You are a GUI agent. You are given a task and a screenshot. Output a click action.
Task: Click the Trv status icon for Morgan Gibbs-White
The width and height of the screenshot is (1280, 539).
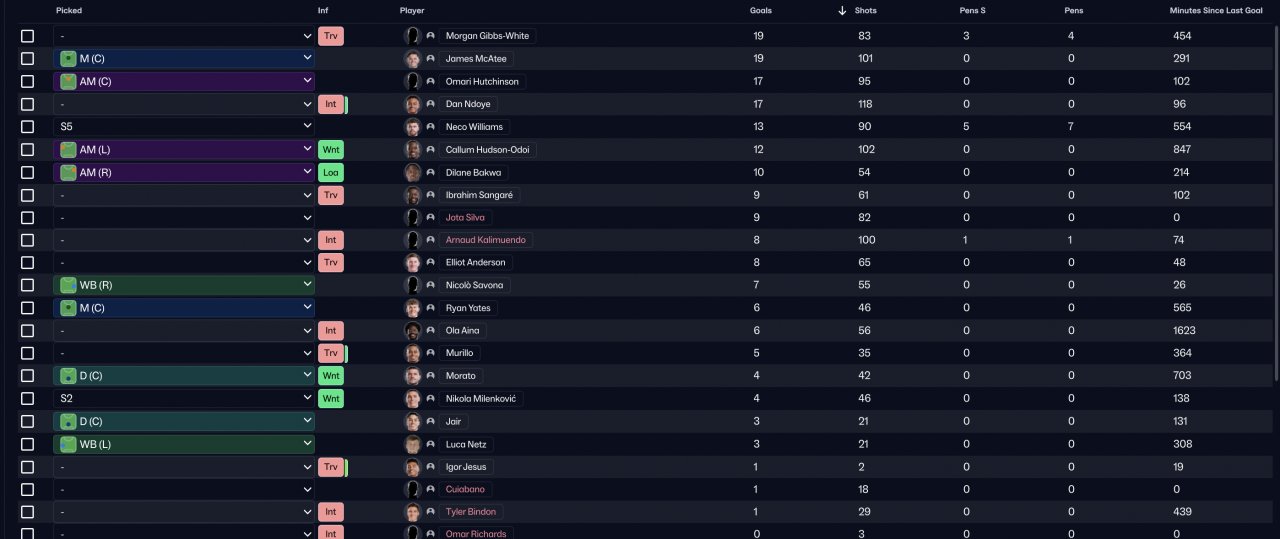pos(331,36)
